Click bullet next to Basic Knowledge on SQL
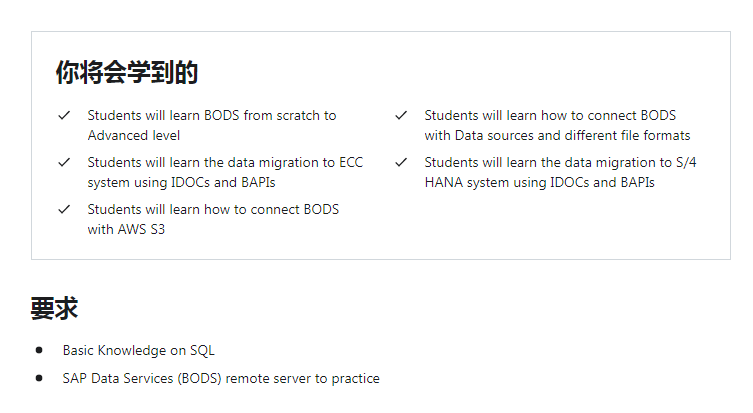This screenshot has width=753, height=413. click(x=39, y=350)
